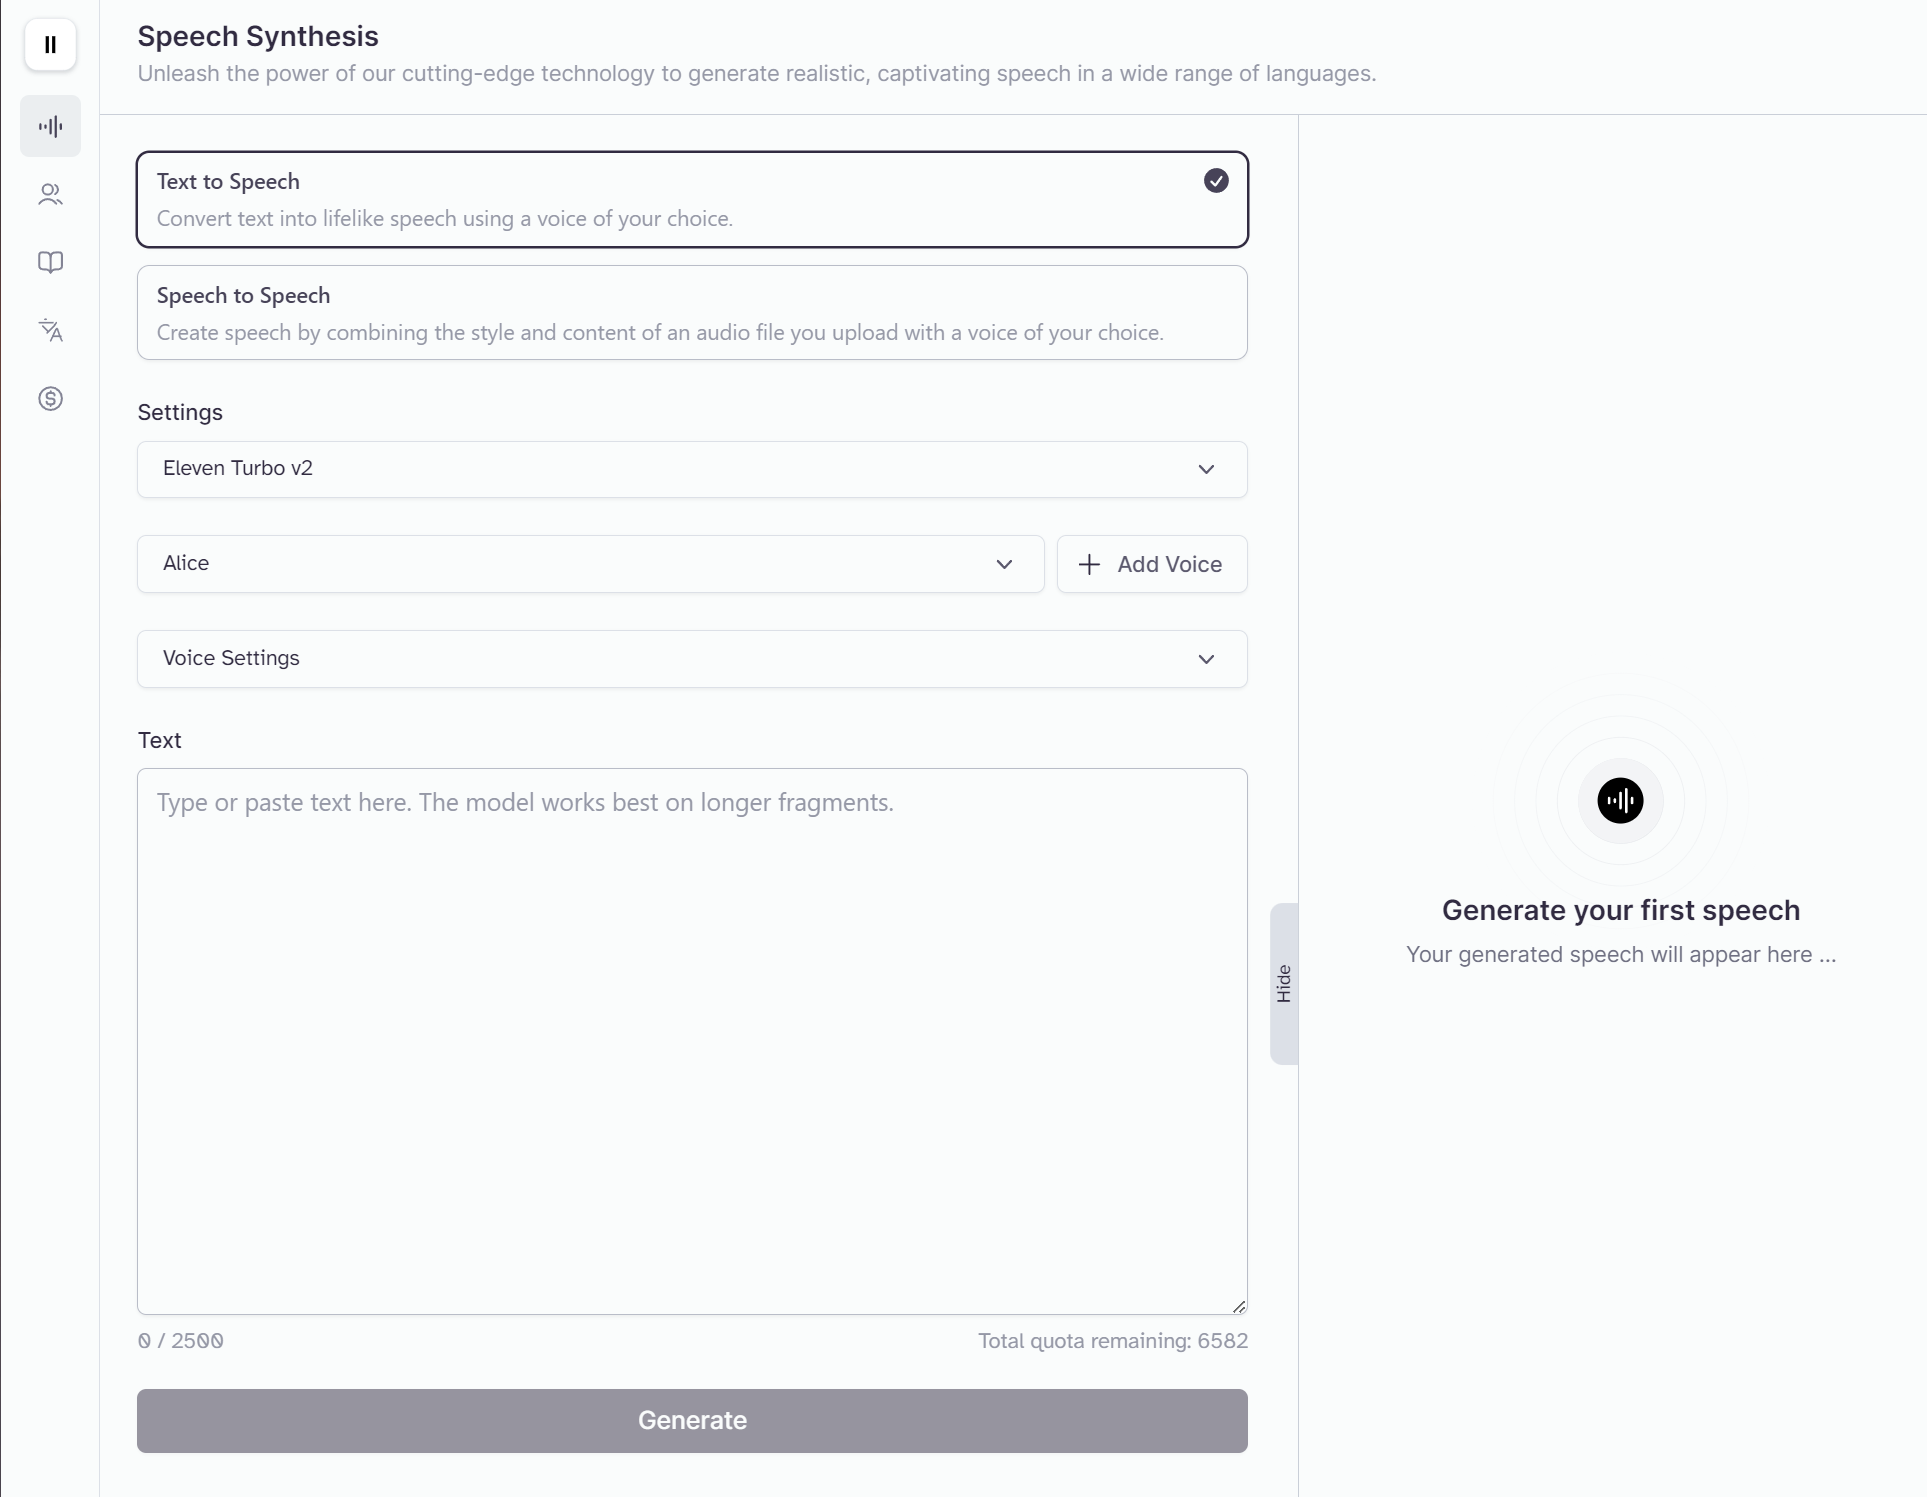Open the Eleven Turbo v2 model dropdown
The width and height of the screenshot is (1927, 1497).
[x=692, y=469]
